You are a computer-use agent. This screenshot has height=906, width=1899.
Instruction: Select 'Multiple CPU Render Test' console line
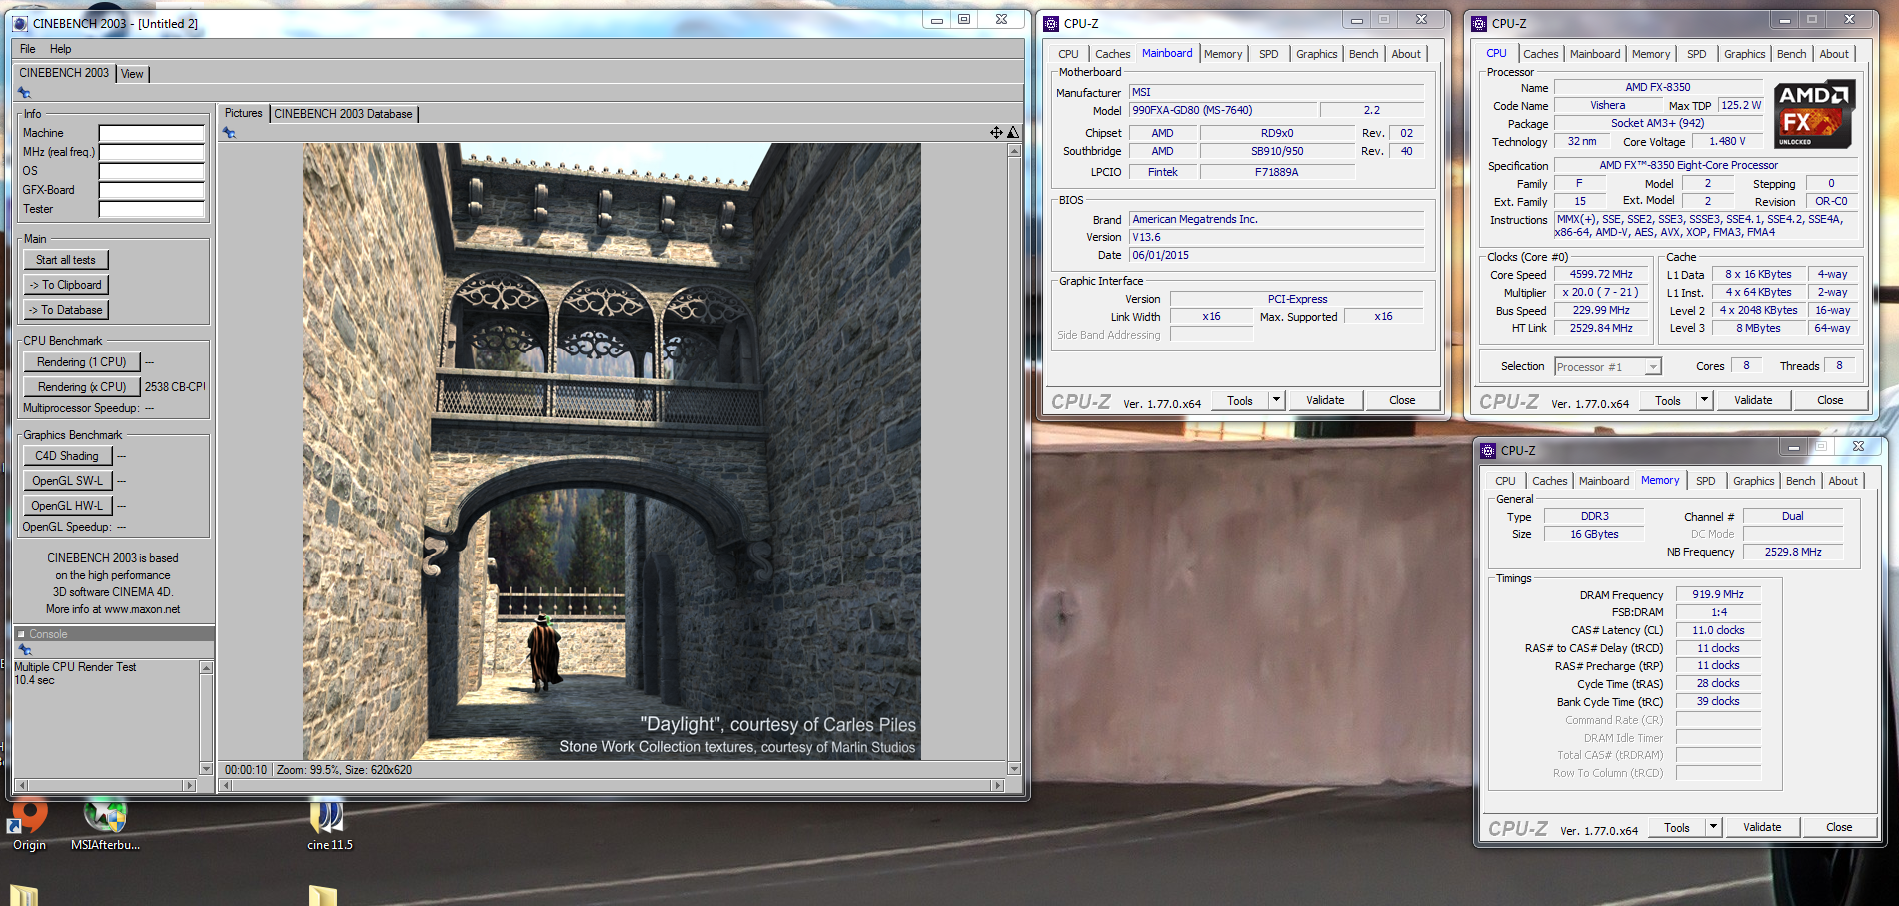pyautogui.click(x=75, y=667)
